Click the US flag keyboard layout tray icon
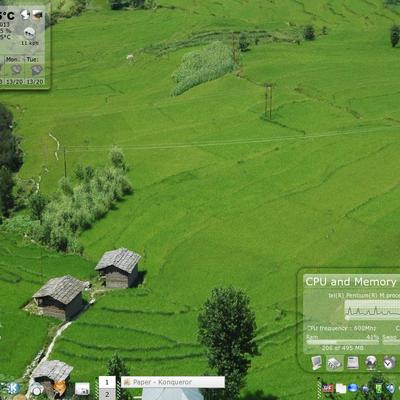This screenshot has height=400, width=400. [328, 388]
